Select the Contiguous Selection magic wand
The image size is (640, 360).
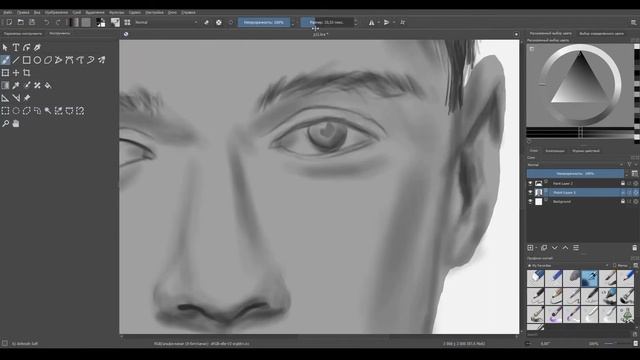pyautogui.click(x=48, y=111)
